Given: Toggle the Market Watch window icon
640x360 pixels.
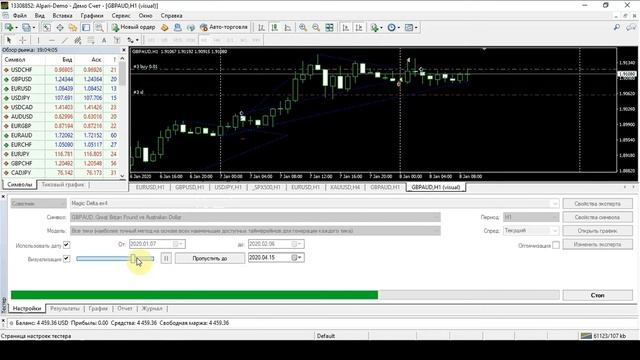Looking at the screenshot, I should click(47, 27).
